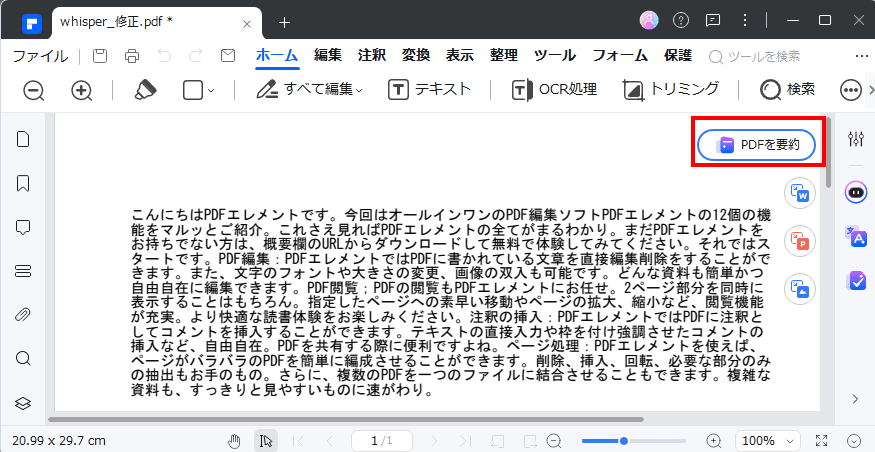Open the 注釈 tab
875x452 pixels.
click(x=372, y=56)
